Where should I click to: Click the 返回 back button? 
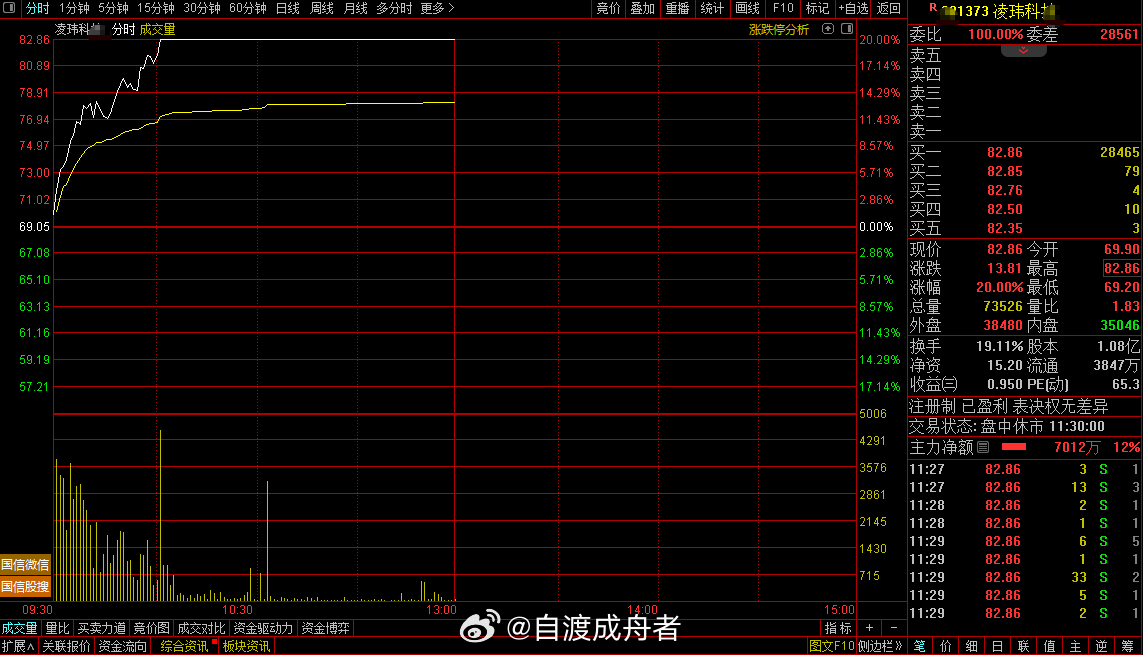point(889,8)
